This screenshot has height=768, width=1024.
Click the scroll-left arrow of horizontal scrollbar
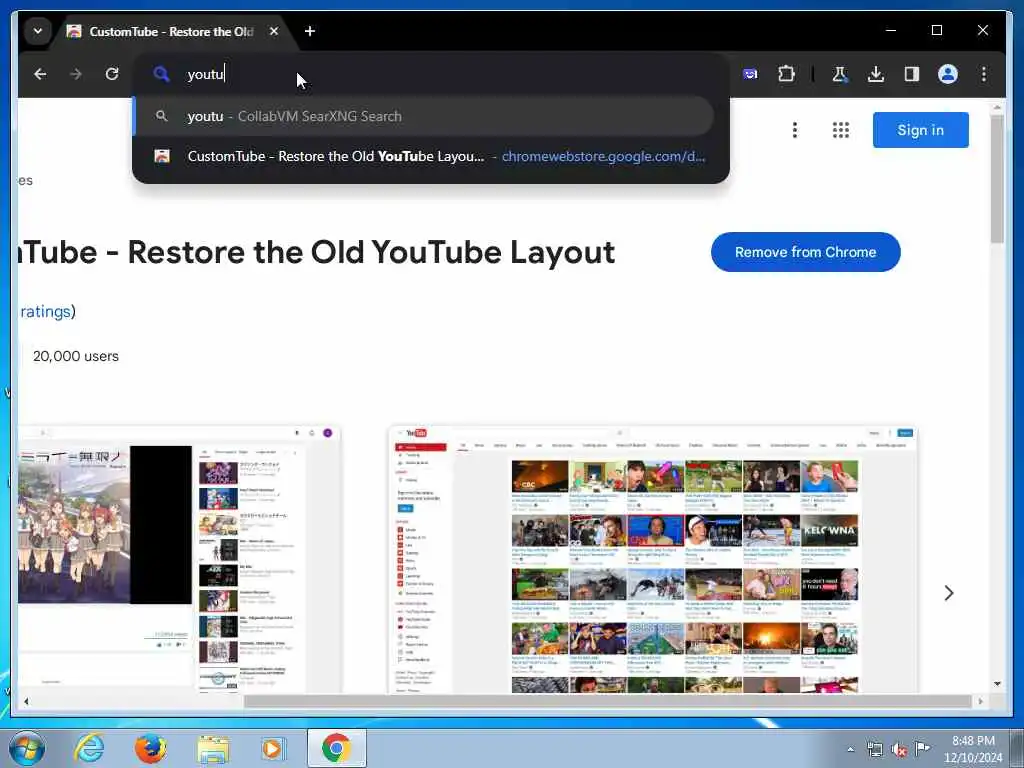(x=26, y=701)
